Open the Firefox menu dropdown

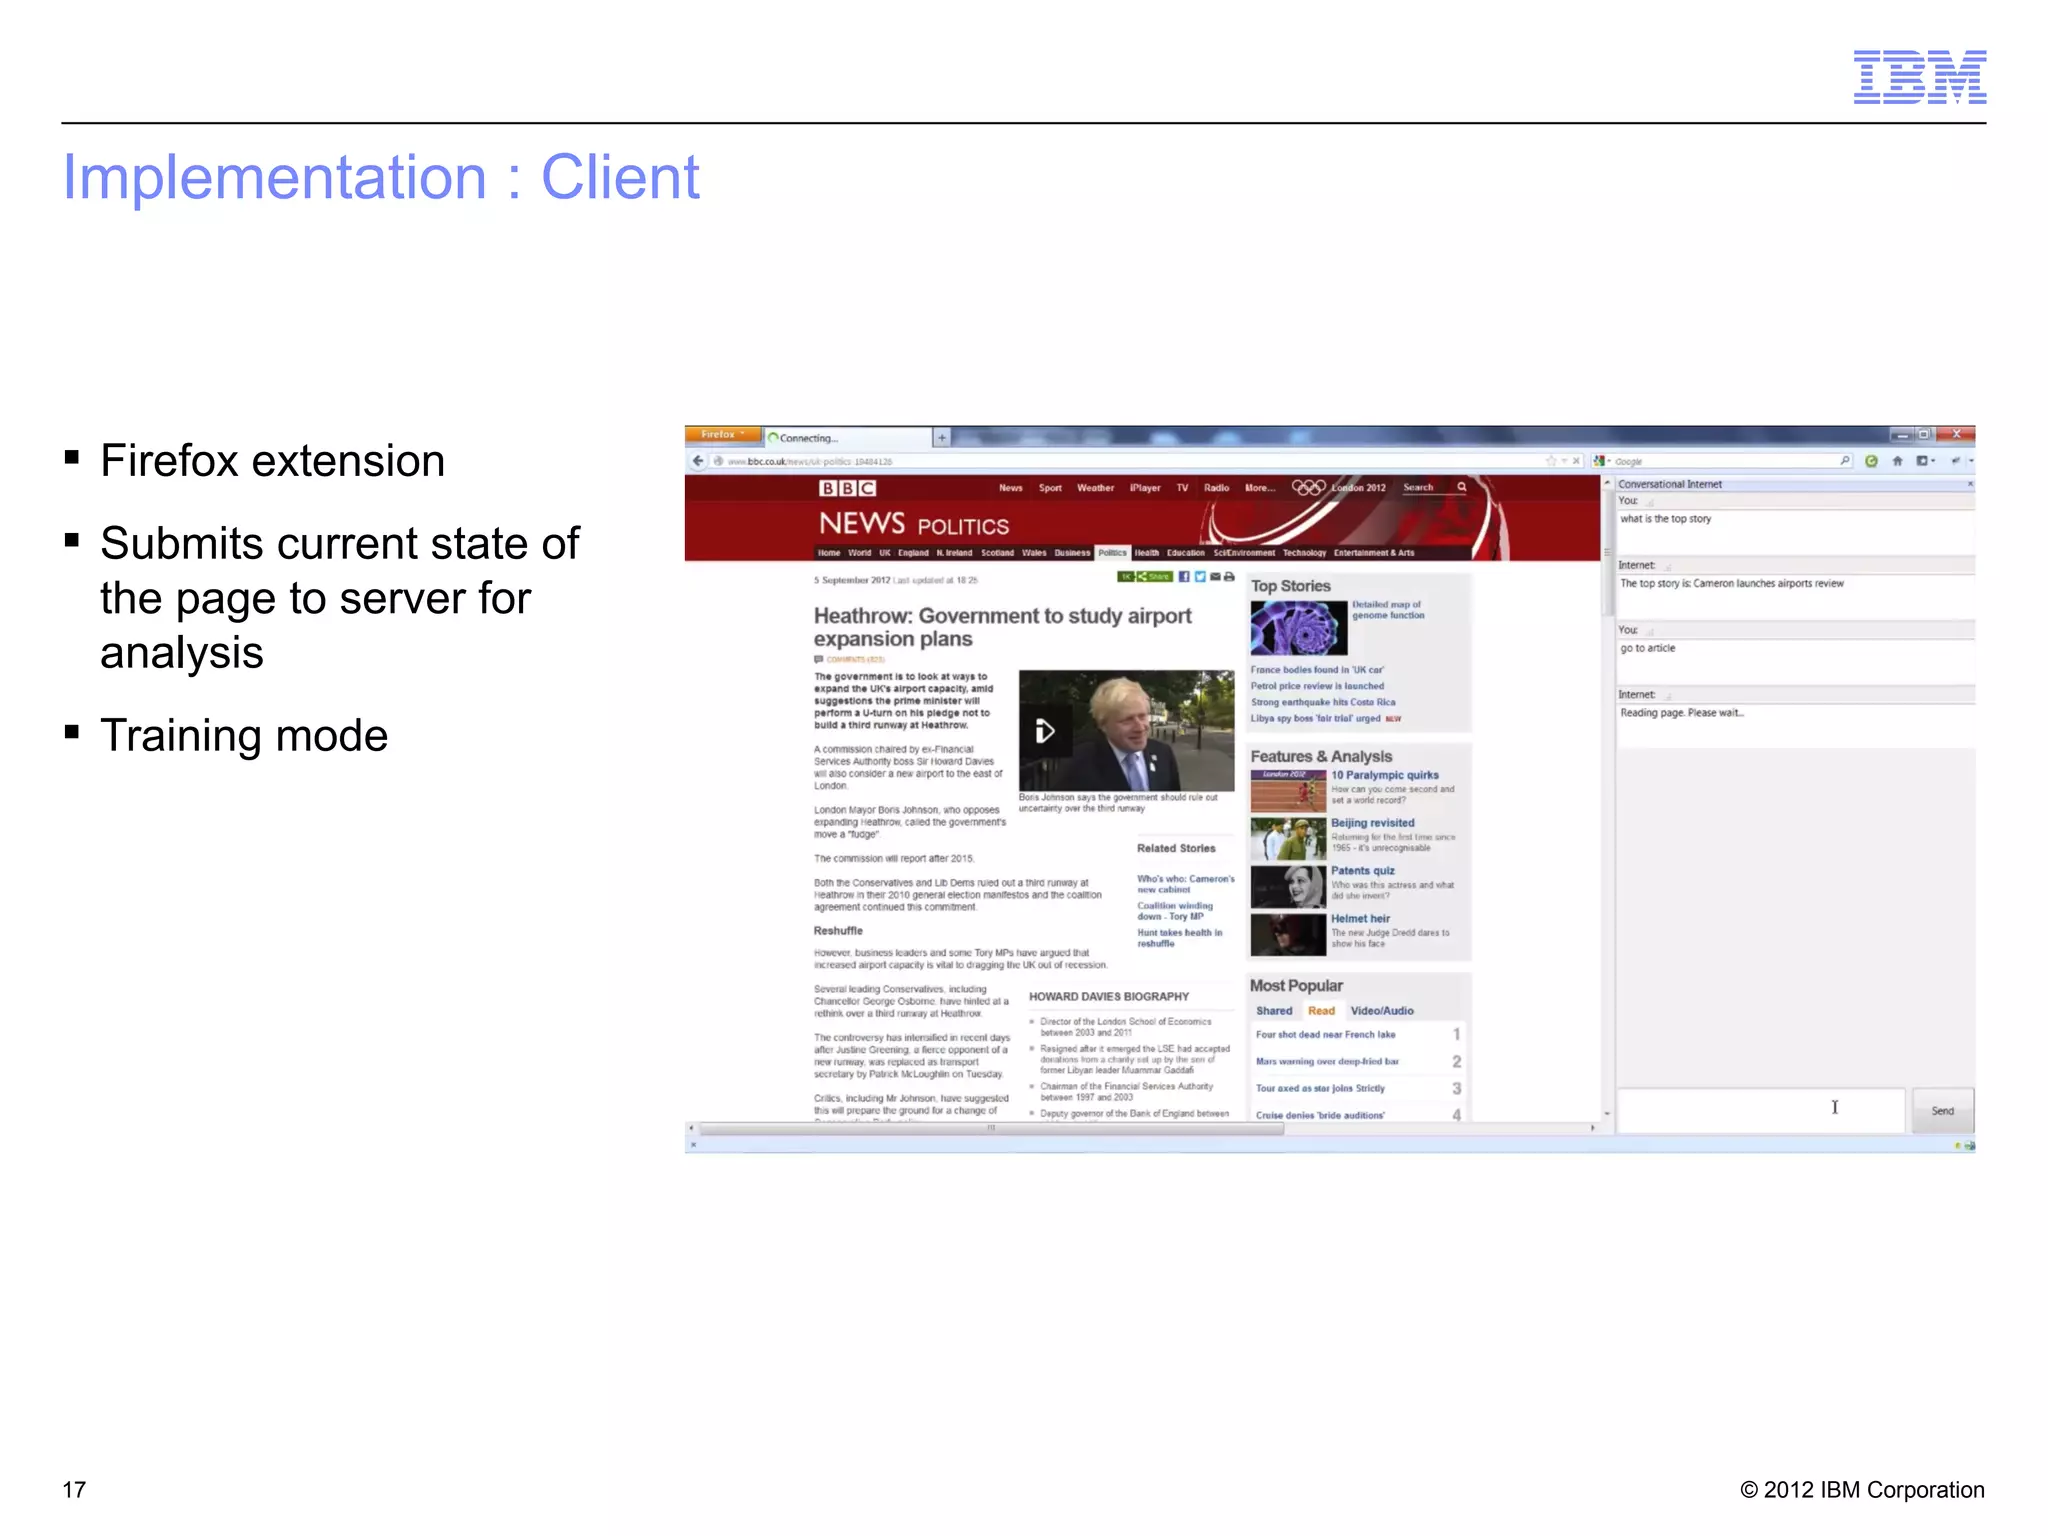pos(723,435)
